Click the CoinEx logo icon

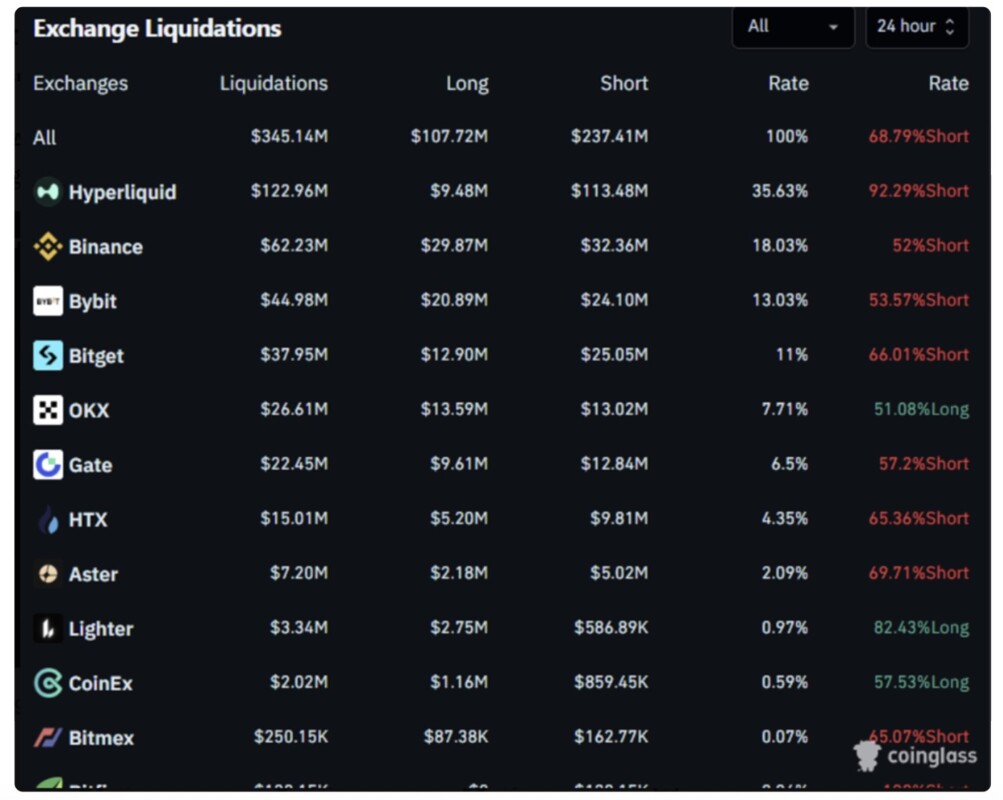47,683
